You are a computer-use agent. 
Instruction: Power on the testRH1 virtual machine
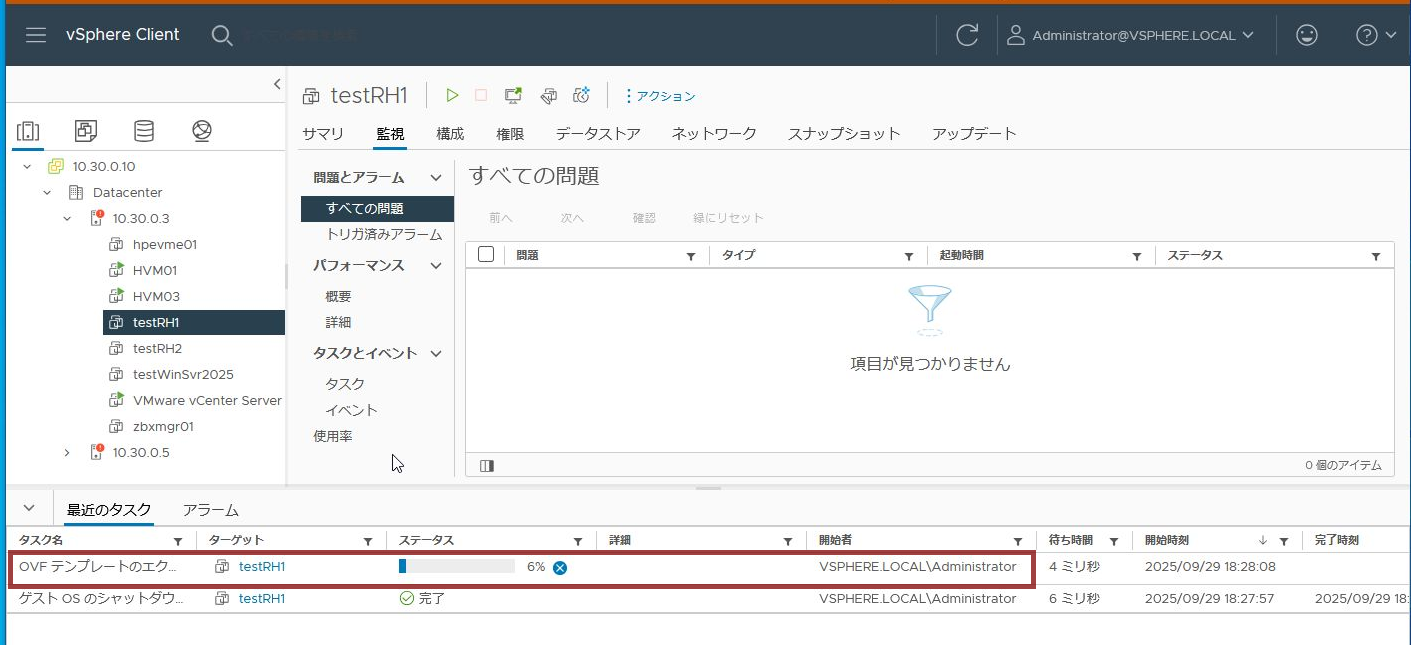(x=452, y=96)
